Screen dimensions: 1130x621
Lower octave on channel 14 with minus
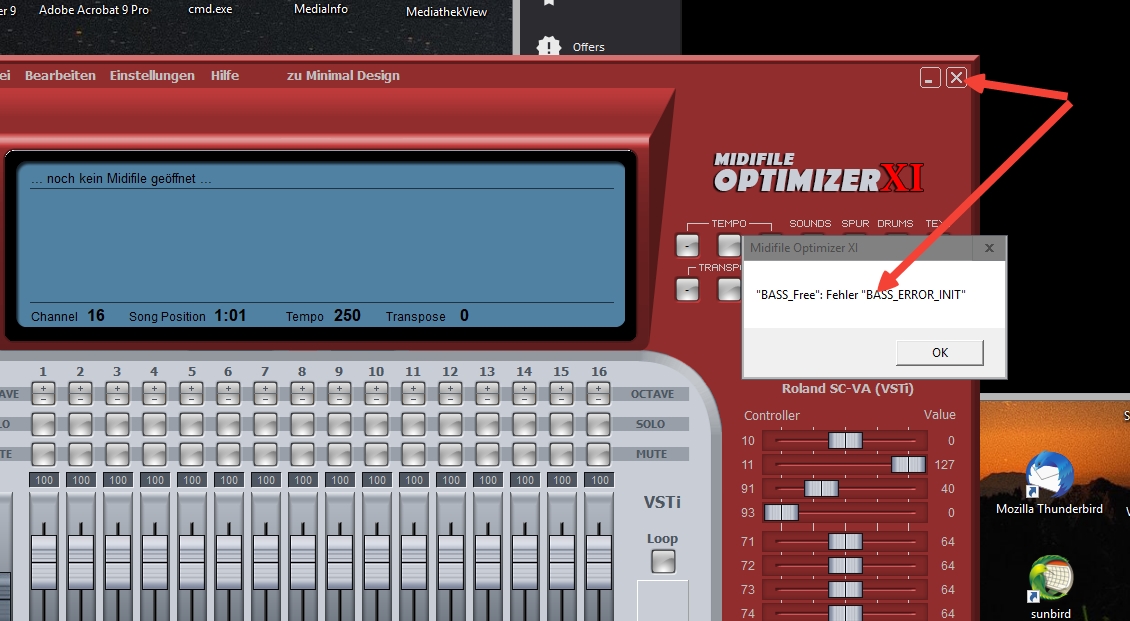coord(525,399)
